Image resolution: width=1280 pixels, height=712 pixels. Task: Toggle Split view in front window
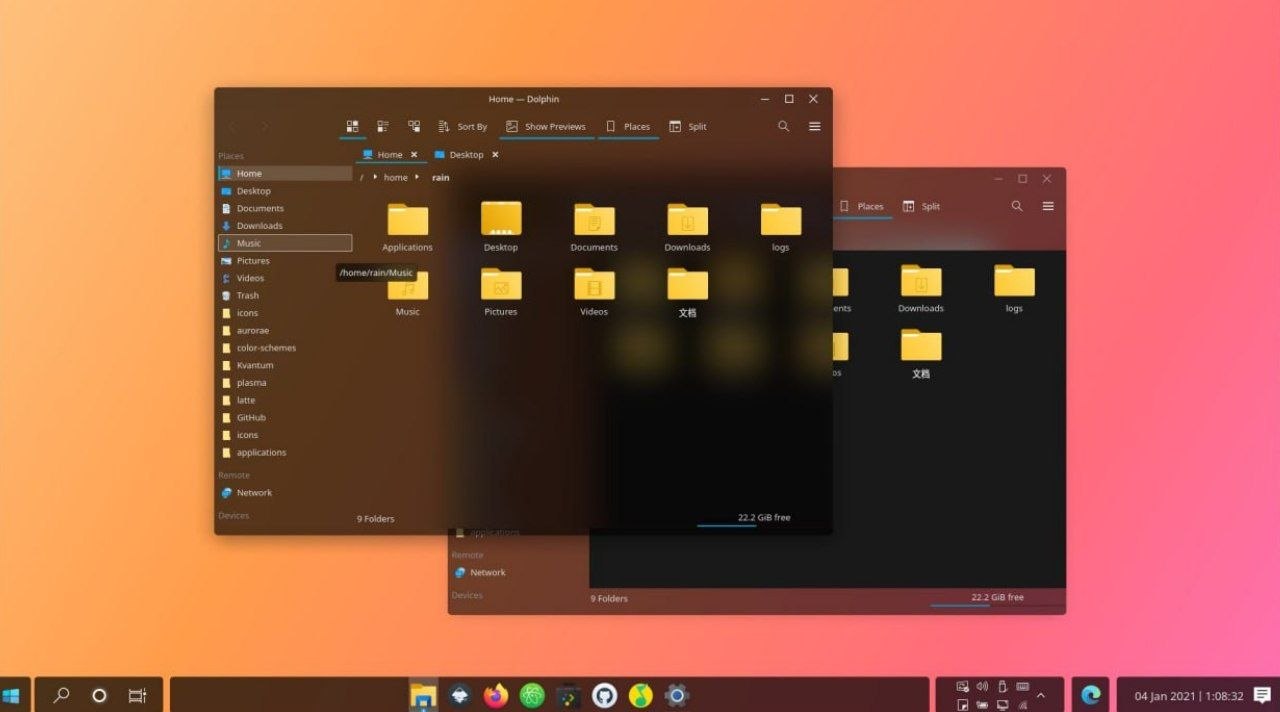[x=688, y=127]
